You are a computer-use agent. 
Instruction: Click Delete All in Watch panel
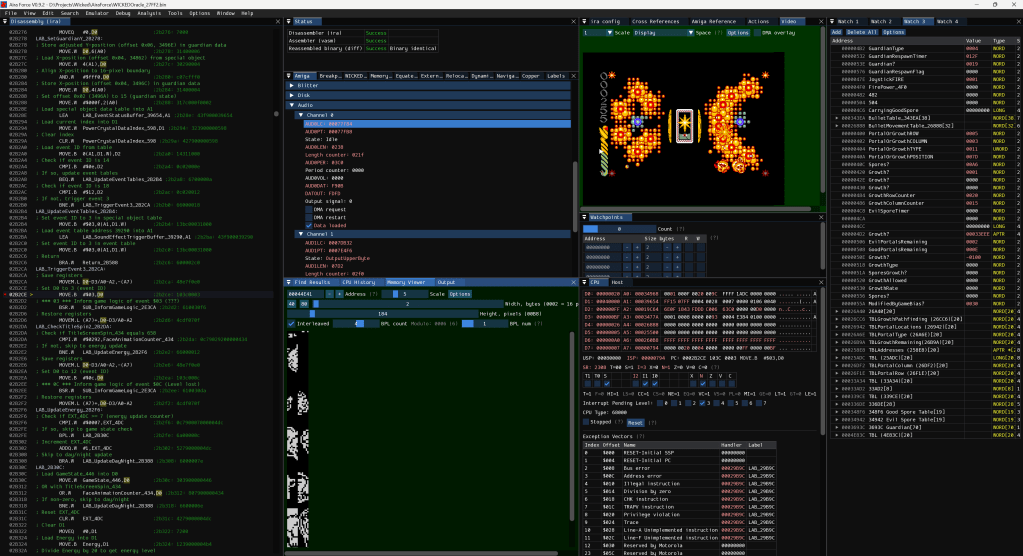pos(861,32)
